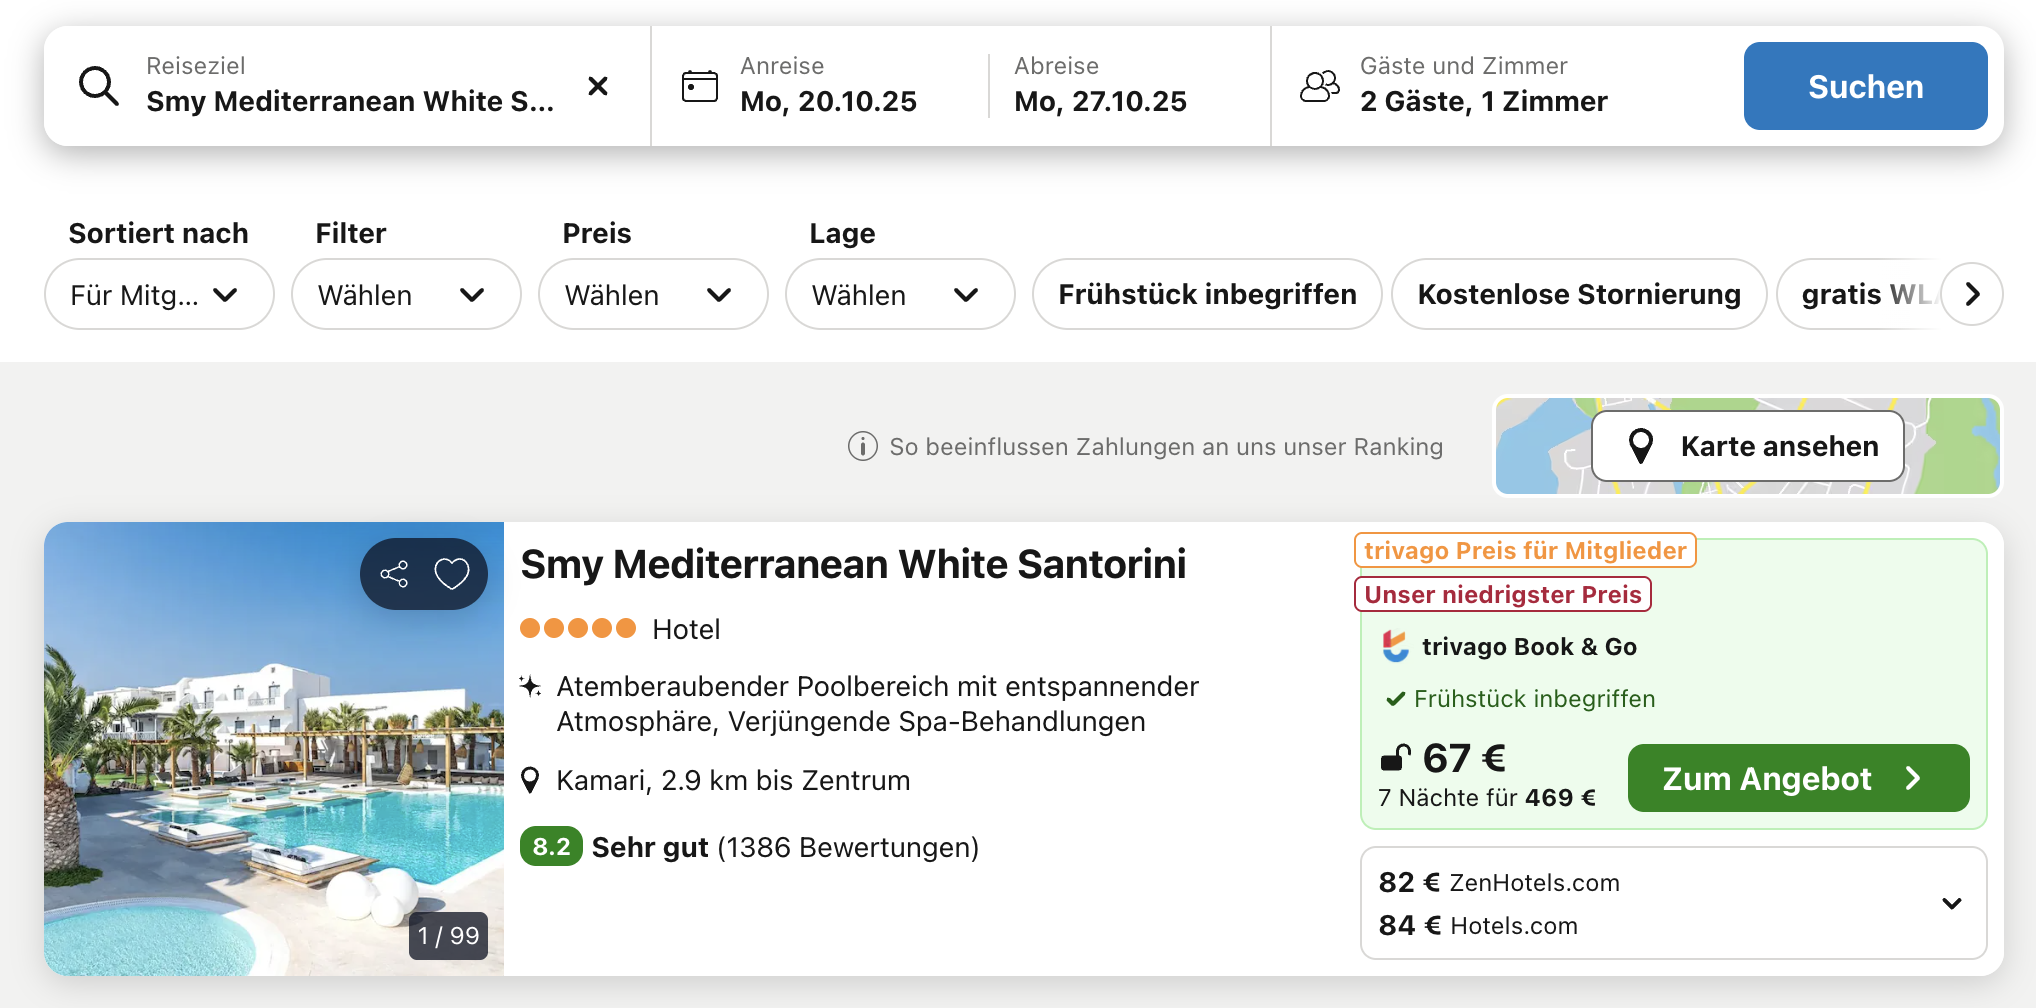Toggle the Kostenlose Stornierung filter chip

(x=1579, y=294)
